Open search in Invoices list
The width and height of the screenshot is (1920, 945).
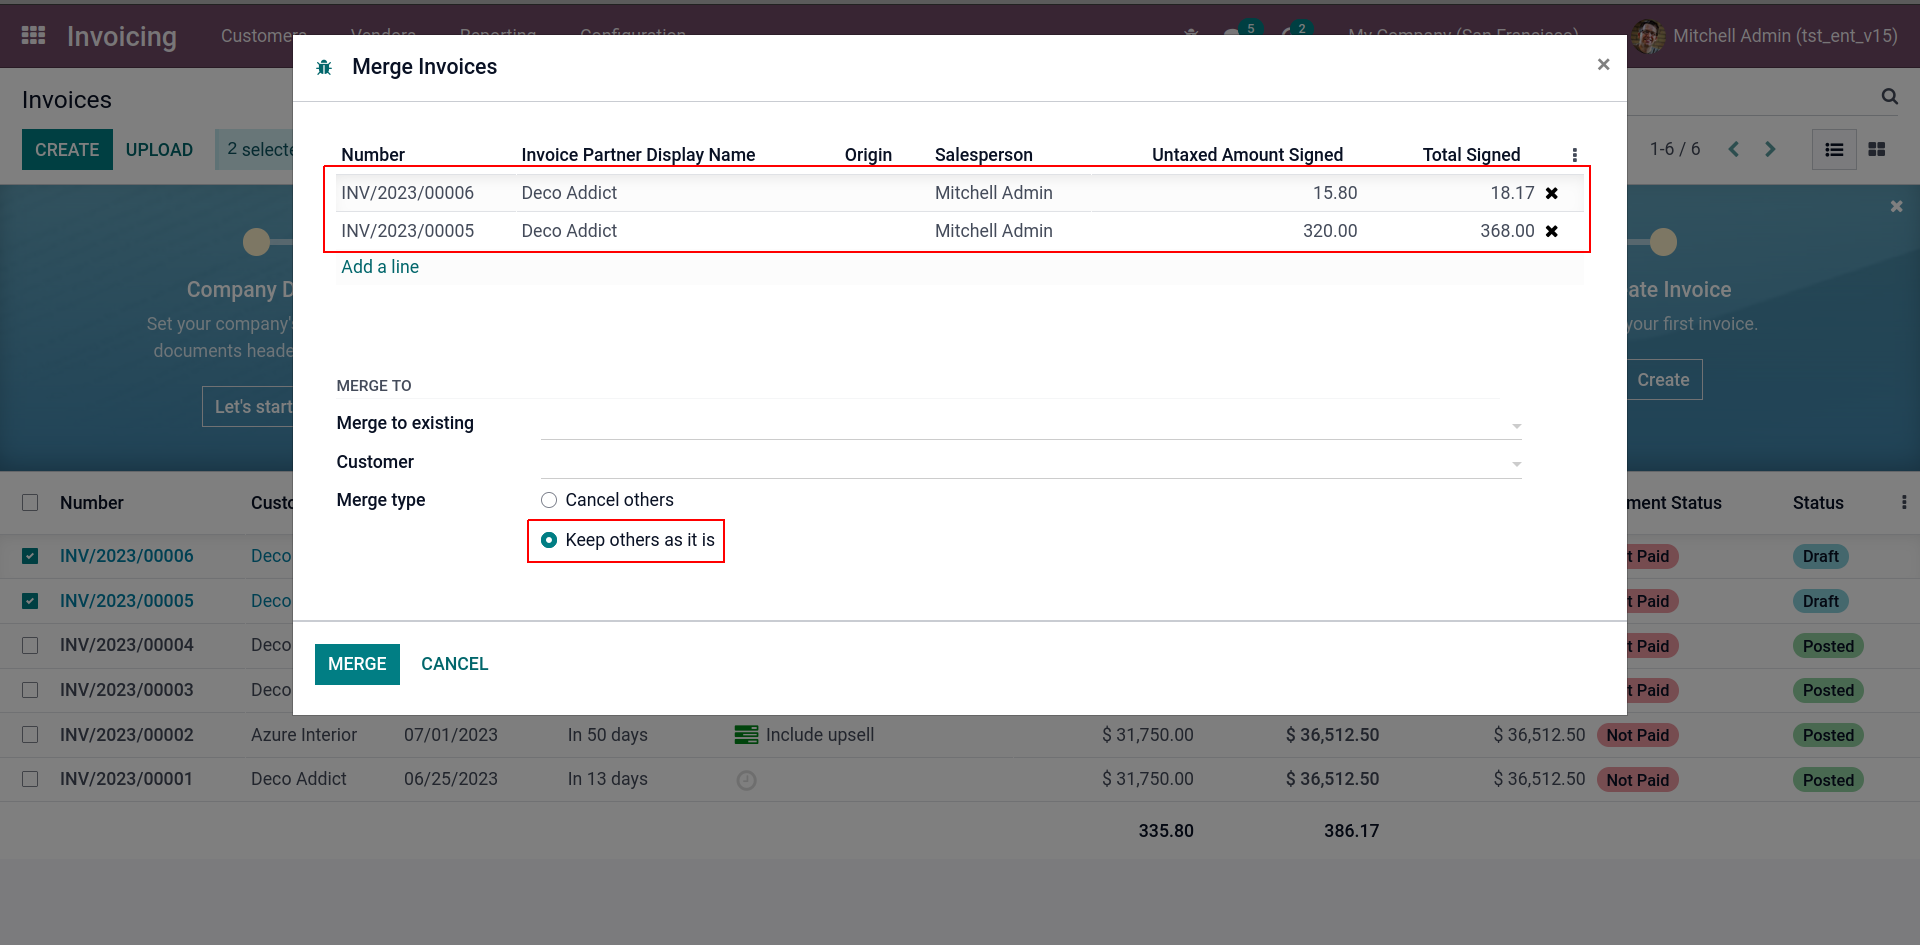[x=1889, y=97]
